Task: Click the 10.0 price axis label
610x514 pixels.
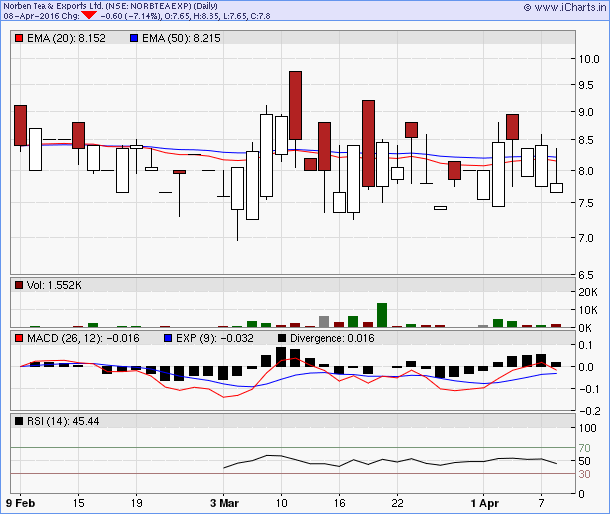Action: [589, 59]
